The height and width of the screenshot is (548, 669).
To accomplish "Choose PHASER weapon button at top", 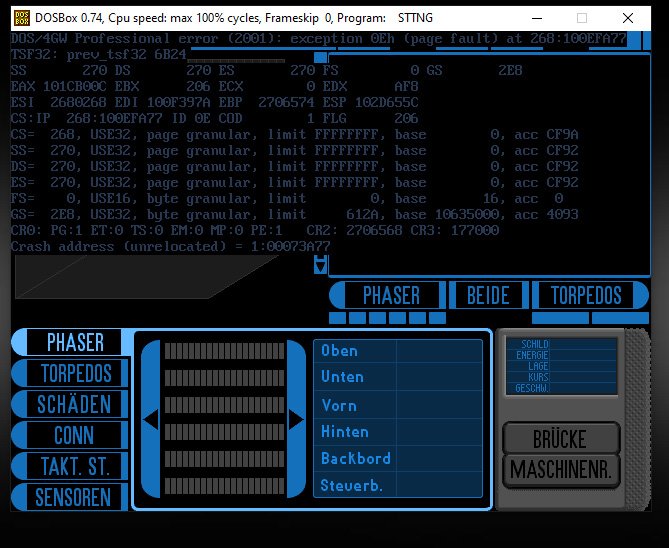I will point(387,295).
